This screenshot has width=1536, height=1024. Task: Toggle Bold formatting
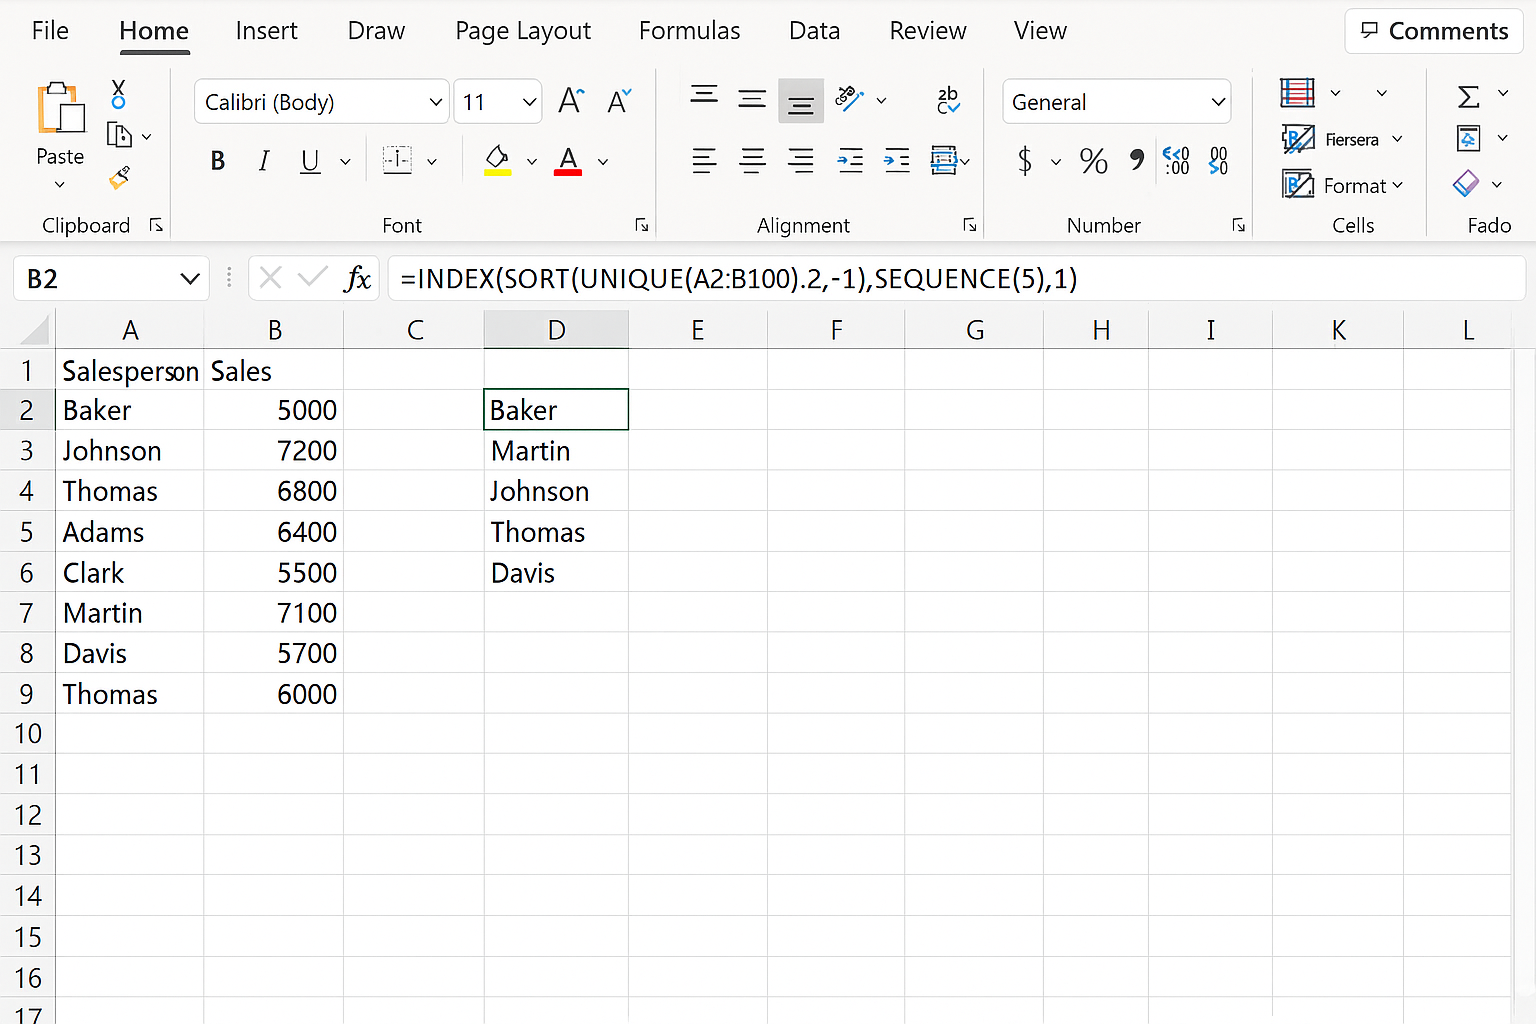(x=218, y=161)
